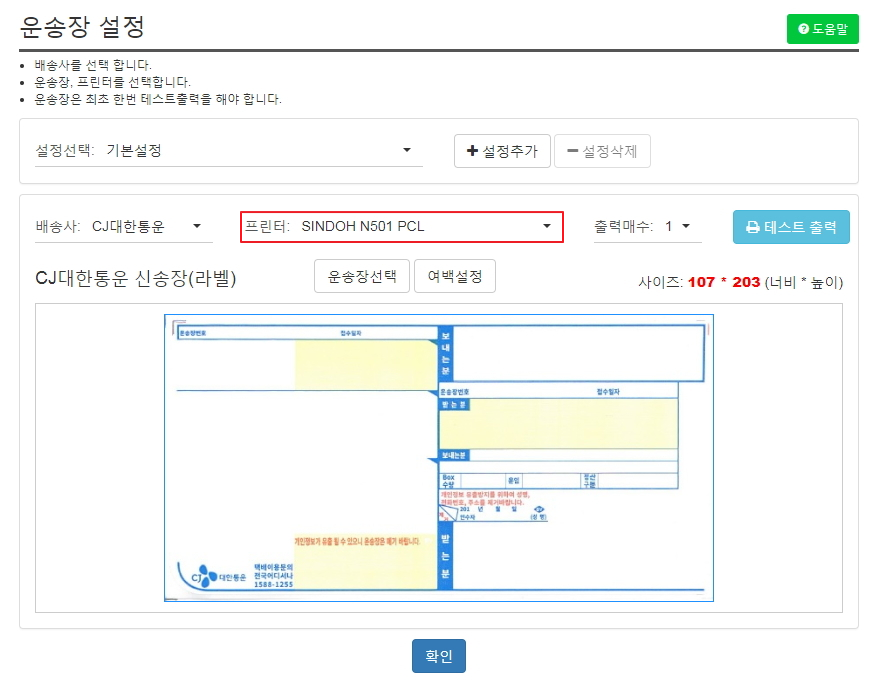Click the instruction line 운송장, 프린터를 선택합니다.
878x687 pixels.
[113, 82]
